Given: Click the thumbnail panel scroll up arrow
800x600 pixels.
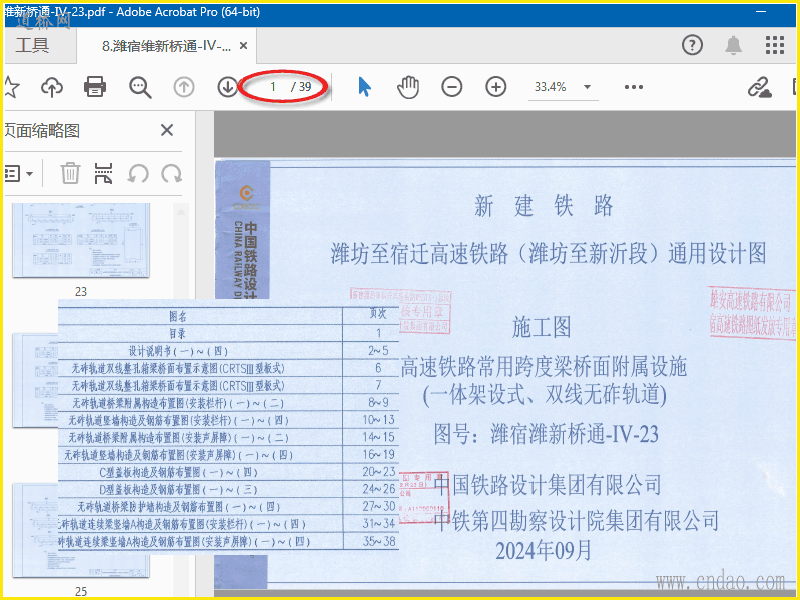Looking at the screenshot, I should tap(181, 211).
